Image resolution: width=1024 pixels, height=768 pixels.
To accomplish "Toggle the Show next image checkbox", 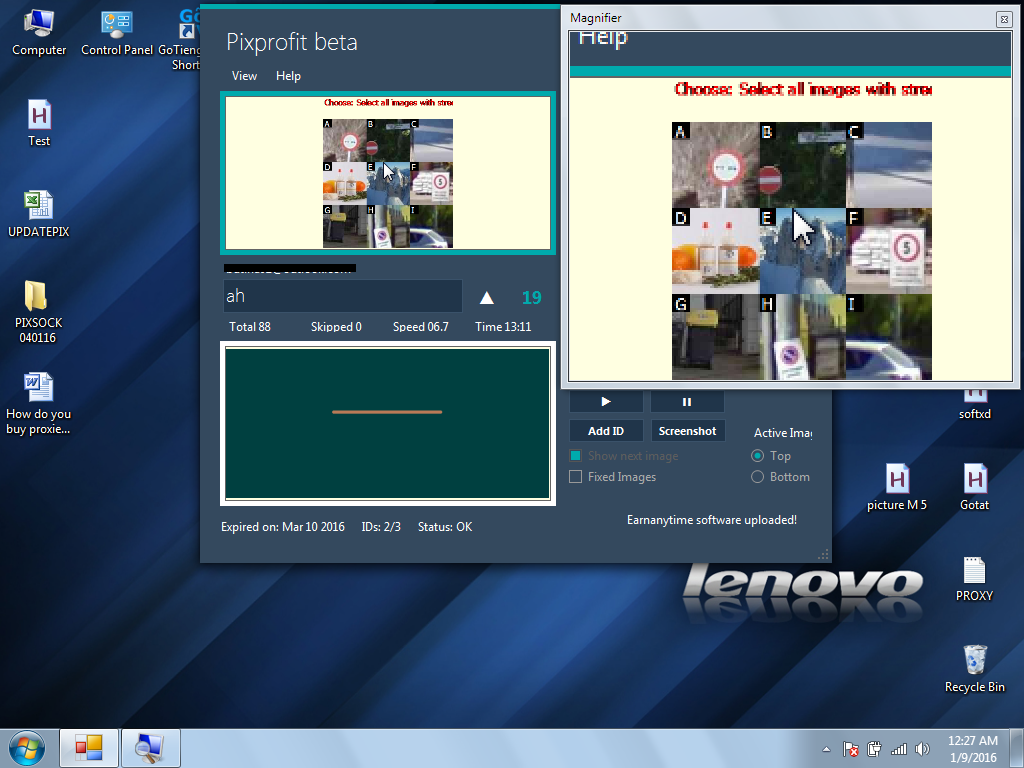I will point(575,456).
